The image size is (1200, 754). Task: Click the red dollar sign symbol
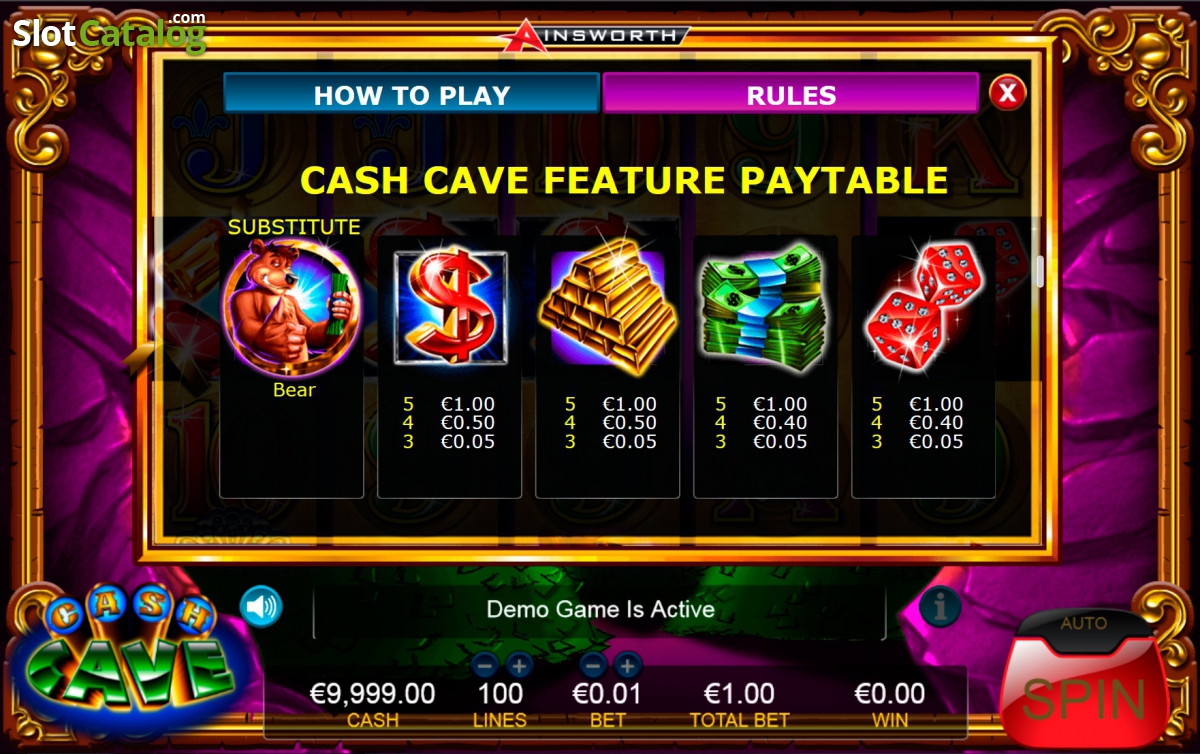pos(450,305)
